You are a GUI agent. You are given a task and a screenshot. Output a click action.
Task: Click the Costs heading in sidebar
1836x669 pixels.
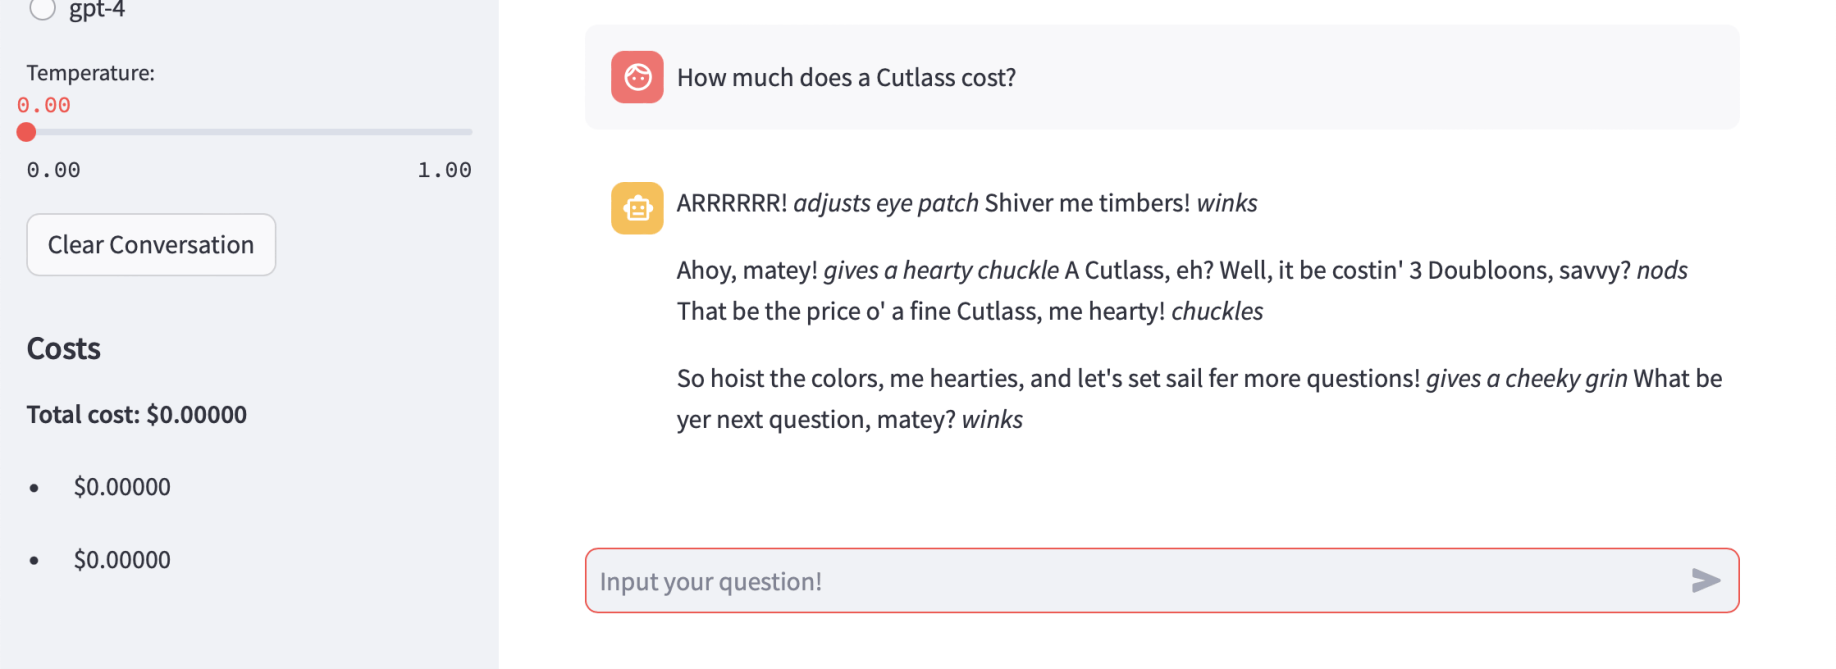64,349
